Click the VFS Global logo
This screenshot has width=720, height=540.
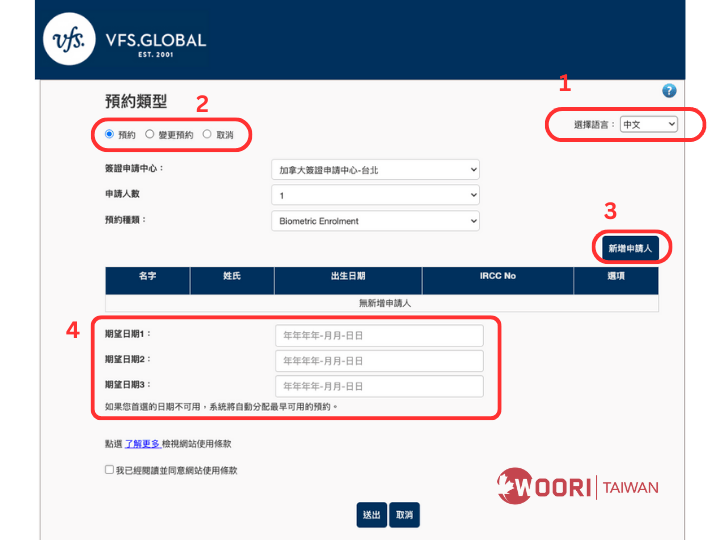click(x=124, y=39)
